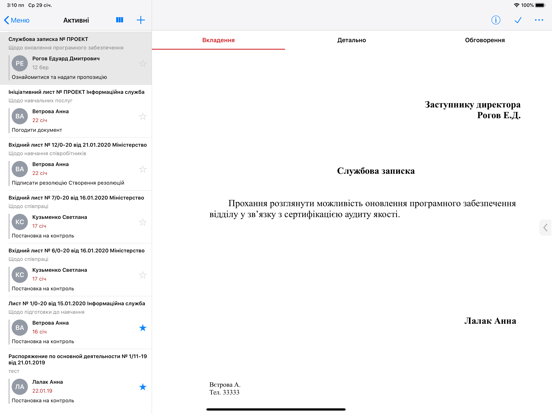Go back to Меню
This screenshot has width=552, height=414.
coord(17,20)
